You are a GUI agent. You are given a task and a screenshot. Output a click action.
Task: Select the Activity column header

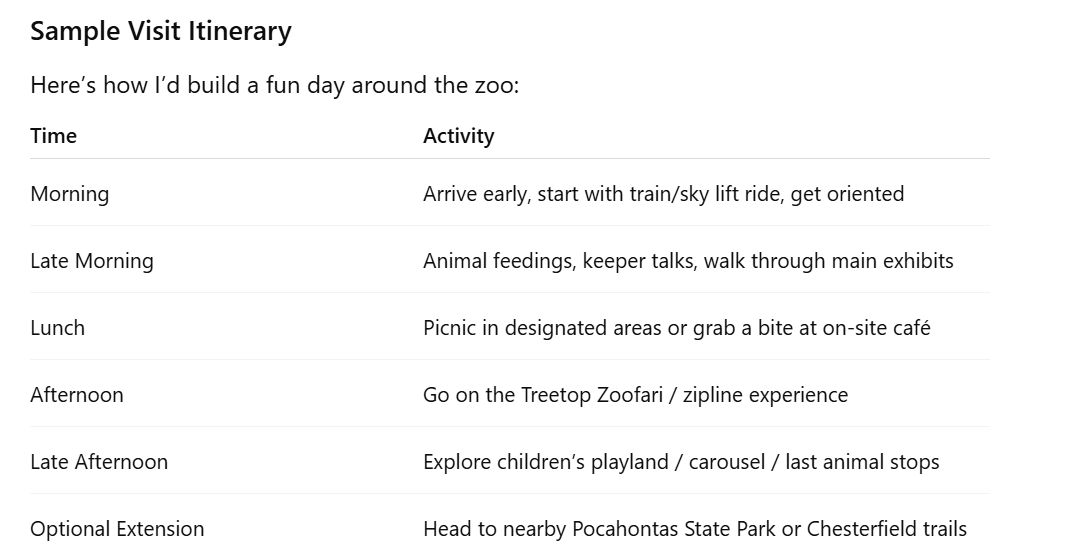pos(459,135)
